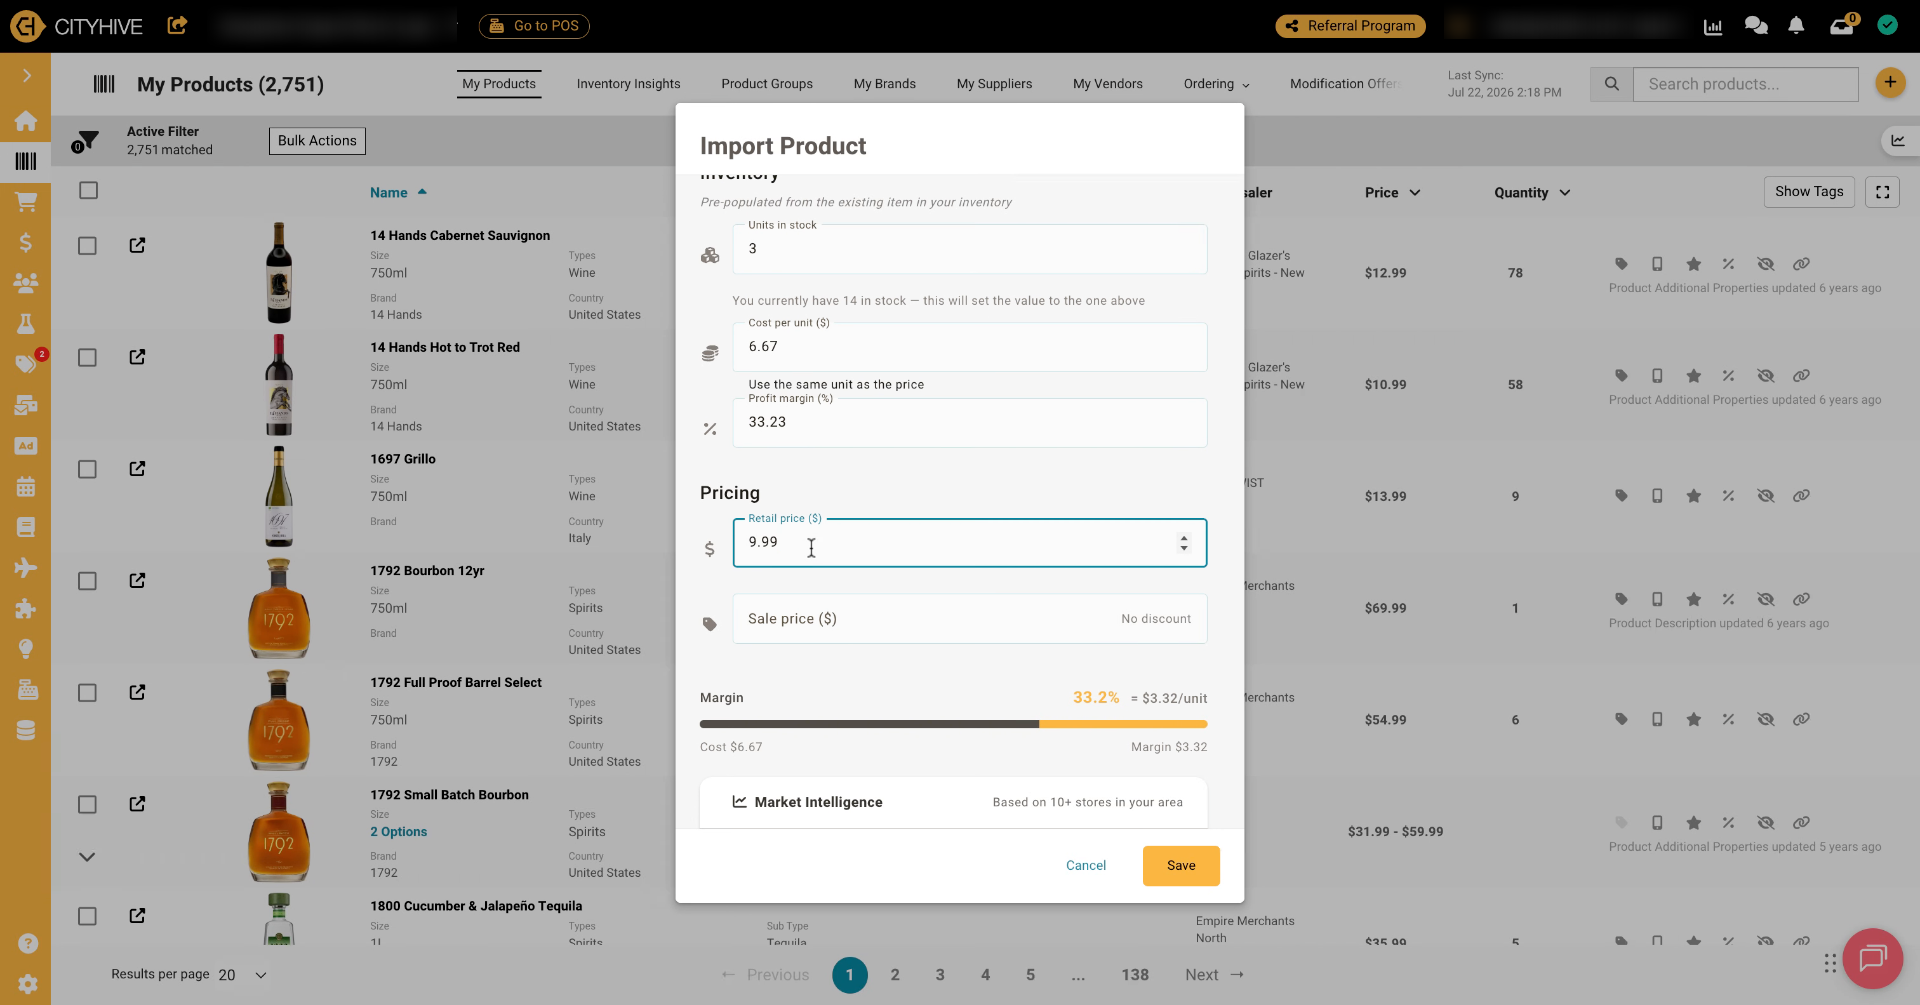Click the Save button in Import Product

click(x=1181, y=866)
